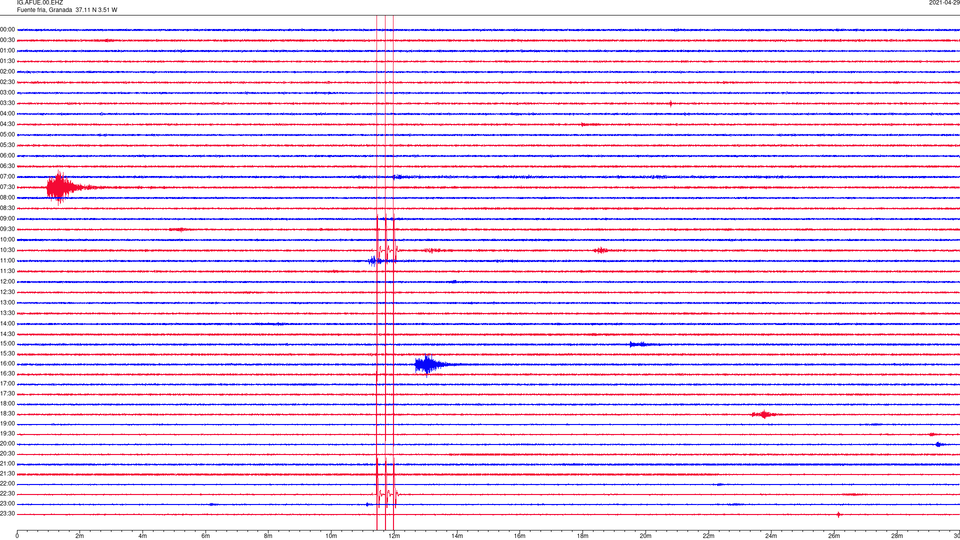Click the 24m tick on the minute axis
The width and height of the screenshot is (960, 540).
[x=771, y=536]
